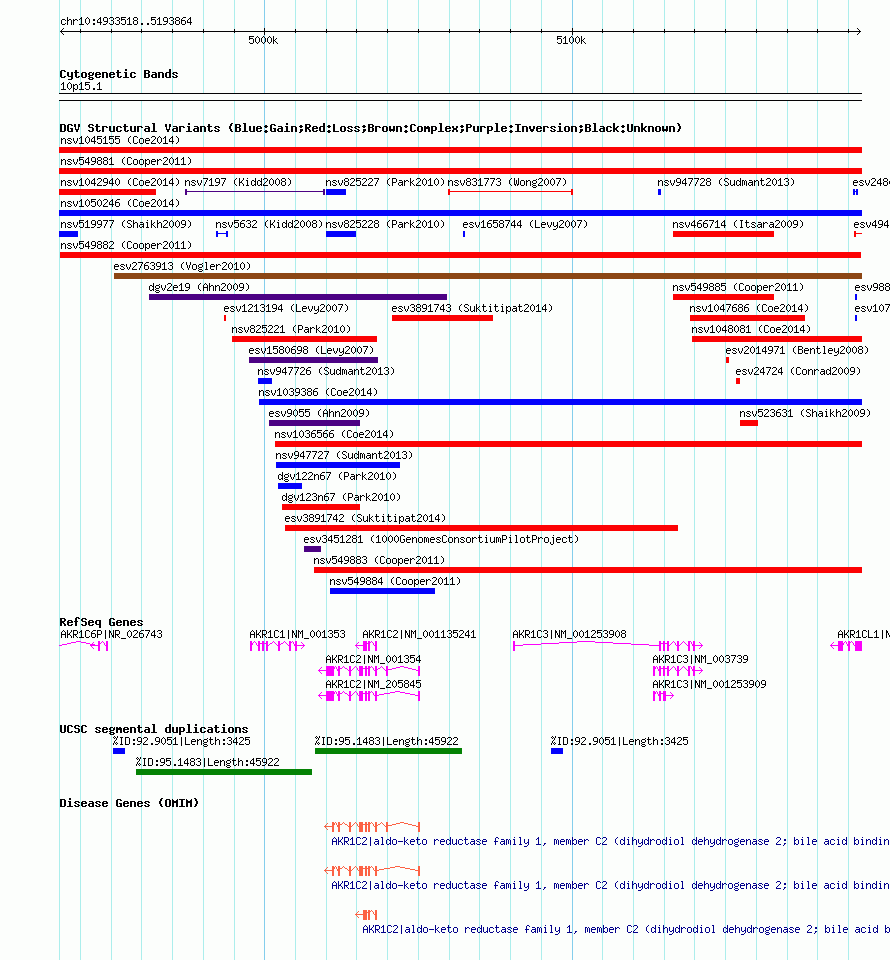
Task: Open the first AKR1C2 OMIM disease gene link
Action: 610,842
